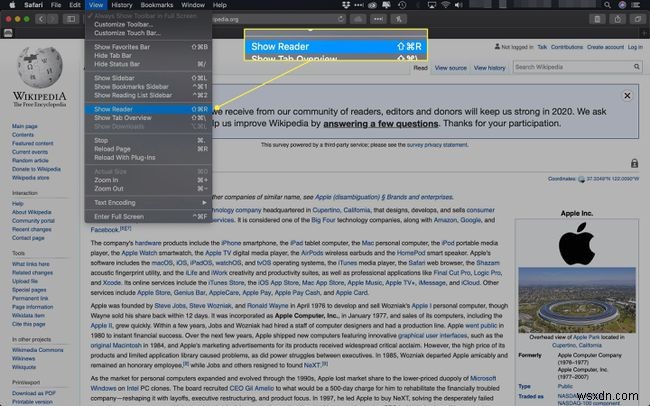Choose Zoom In from View menu

coord(148,180)
